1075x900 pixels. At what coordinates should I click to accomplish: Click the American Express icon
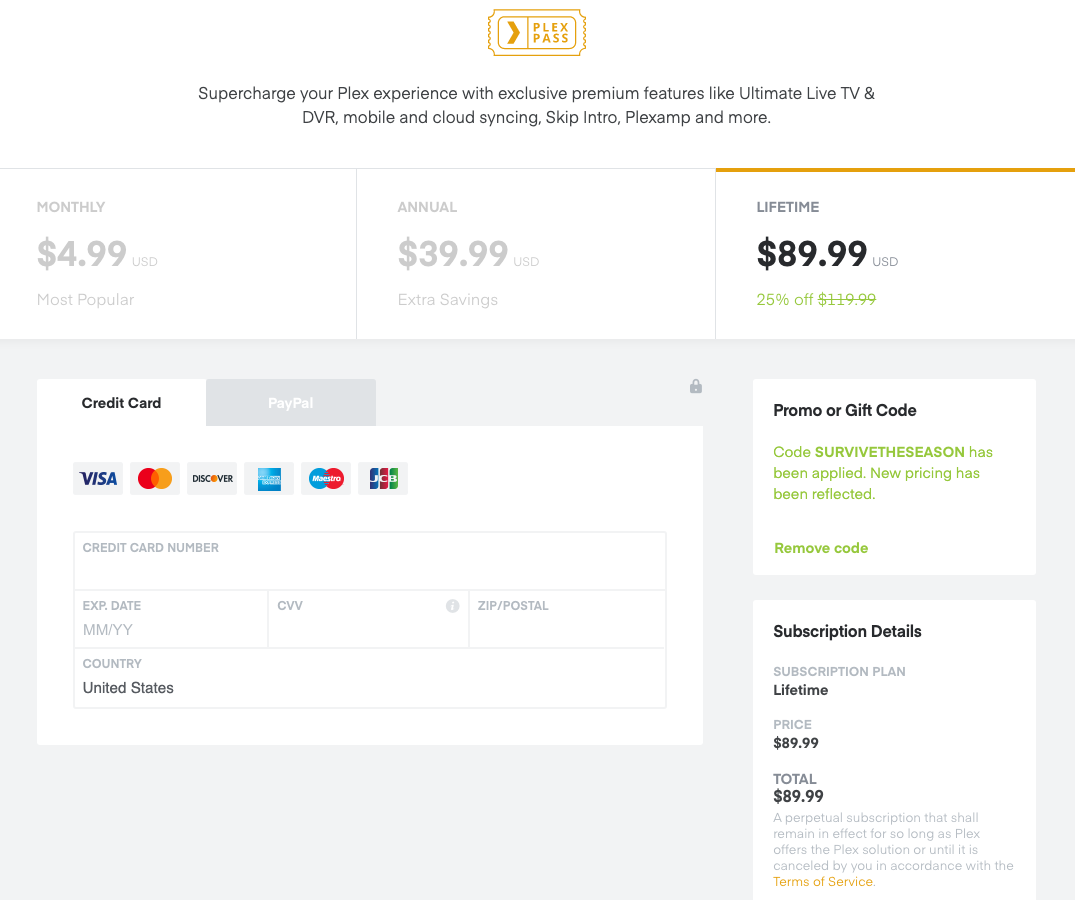pos(269,479)
